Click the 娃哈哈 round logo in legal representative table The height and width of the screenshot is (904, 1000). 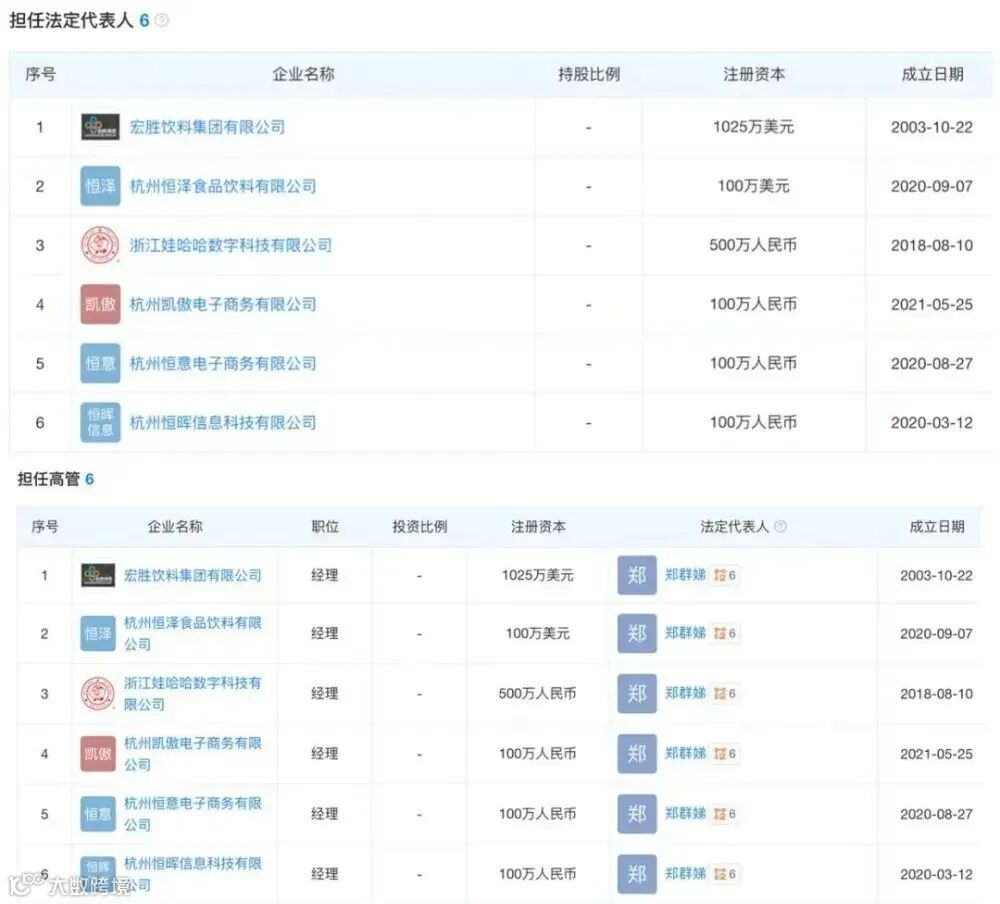point(100,245)
